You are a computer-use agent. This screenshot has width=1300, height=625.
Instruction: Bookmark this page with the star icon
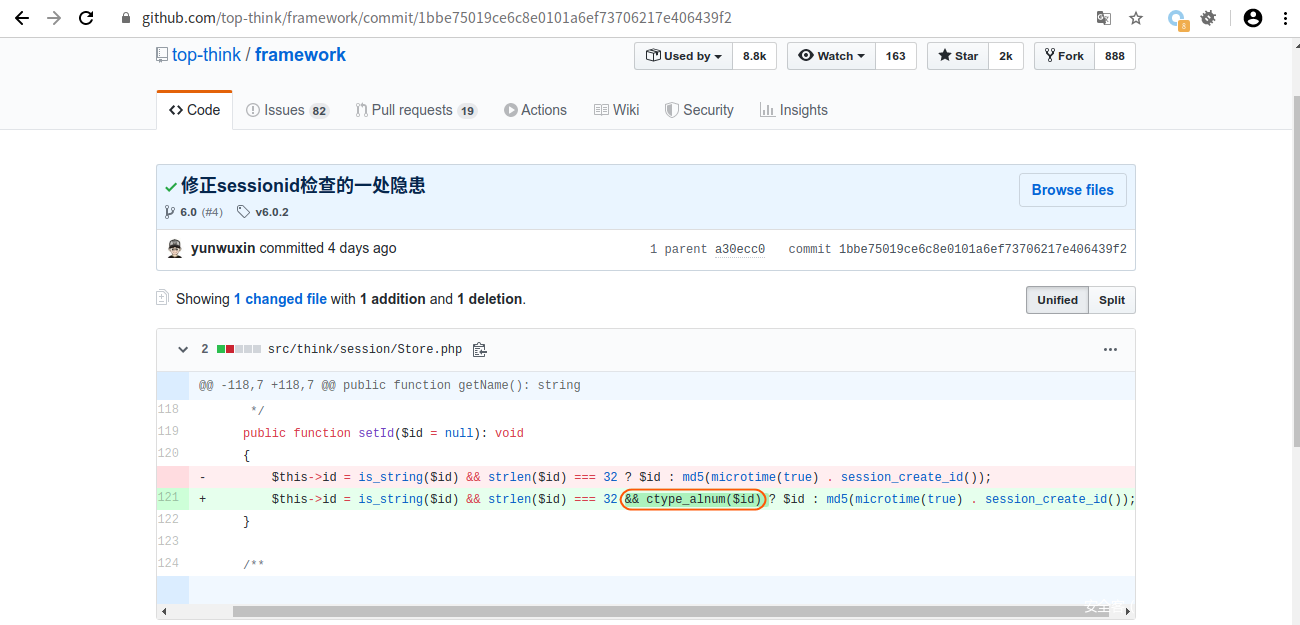[x=1136, y=18]
